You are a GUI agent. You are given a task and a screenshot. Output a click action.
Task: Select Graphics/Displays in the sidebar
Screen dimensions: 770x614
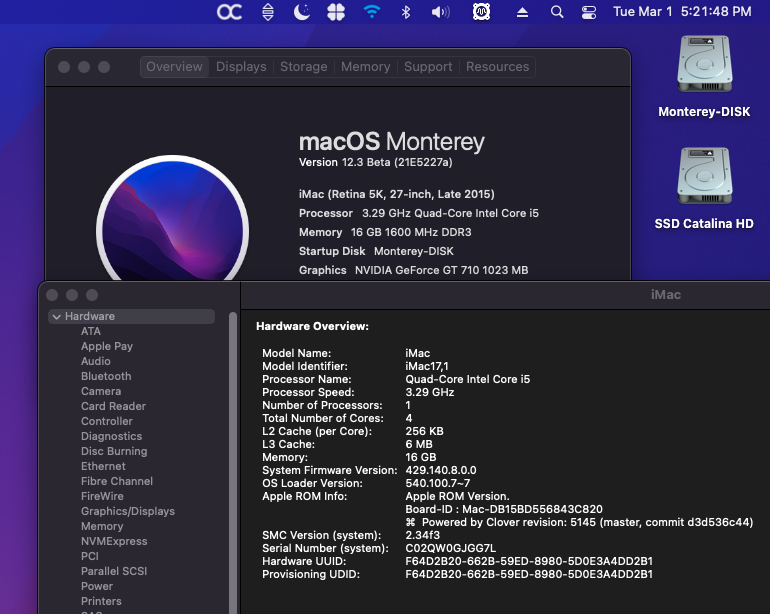click(128, 511)
